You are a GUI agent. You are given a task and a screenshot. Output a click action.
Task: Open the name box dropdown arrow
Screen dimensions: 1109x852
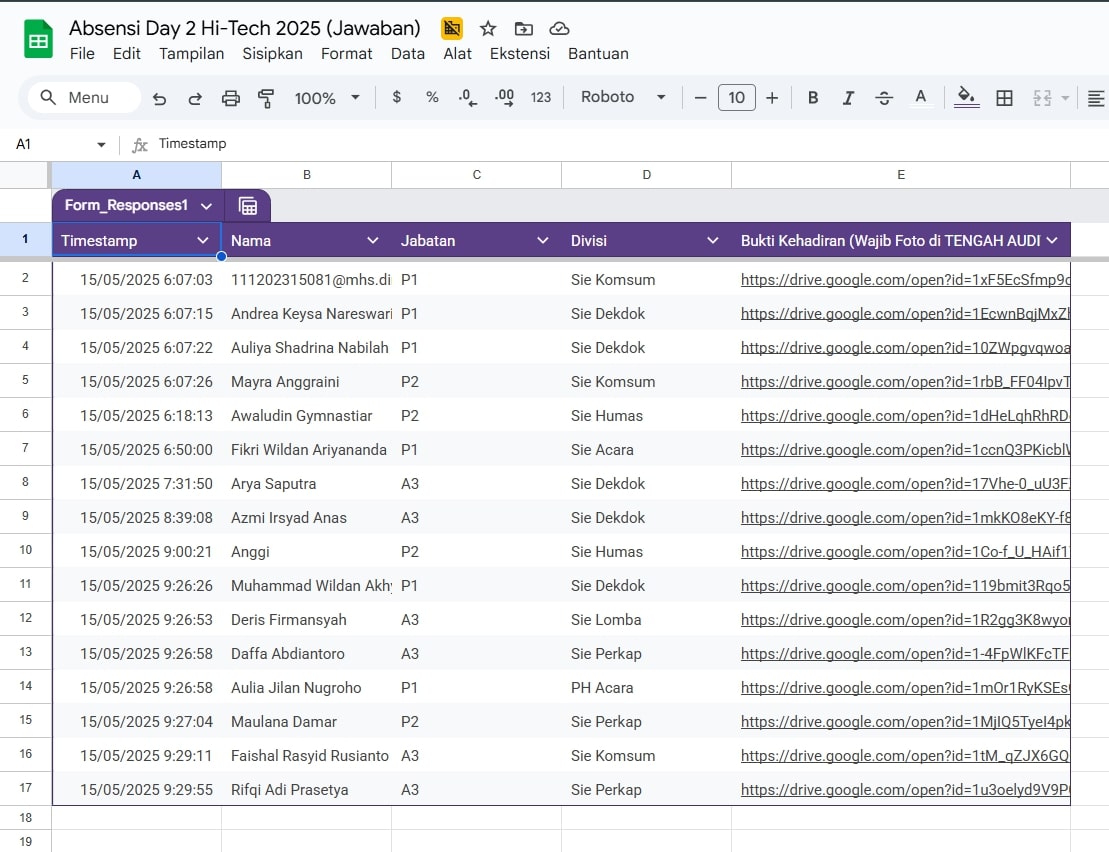101,144
